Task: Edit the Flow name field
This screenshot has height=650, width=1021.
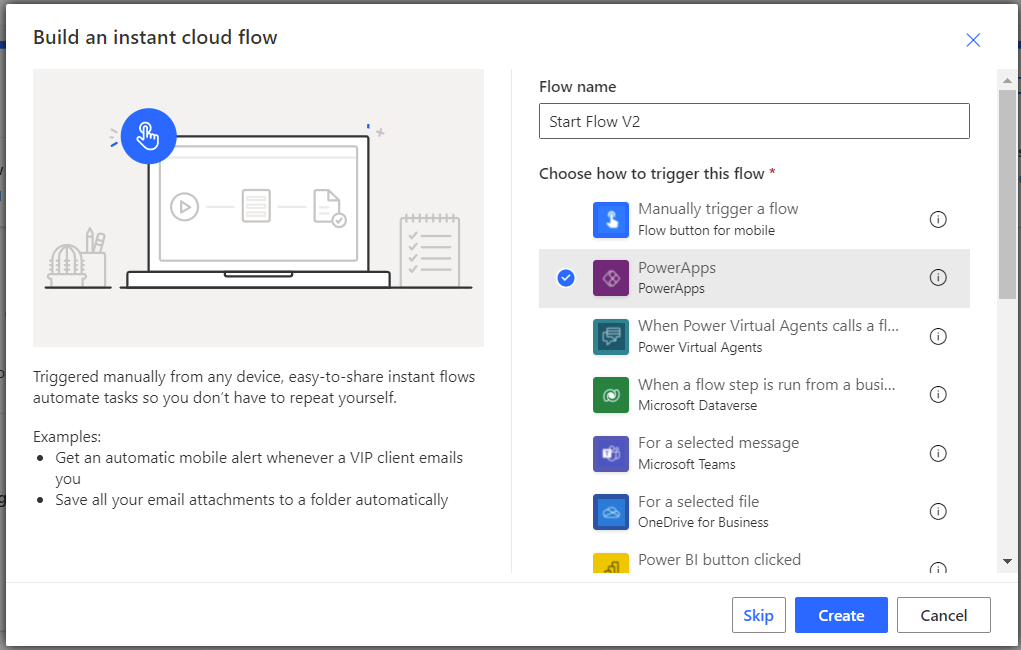Action: click(x=754, y=121)
